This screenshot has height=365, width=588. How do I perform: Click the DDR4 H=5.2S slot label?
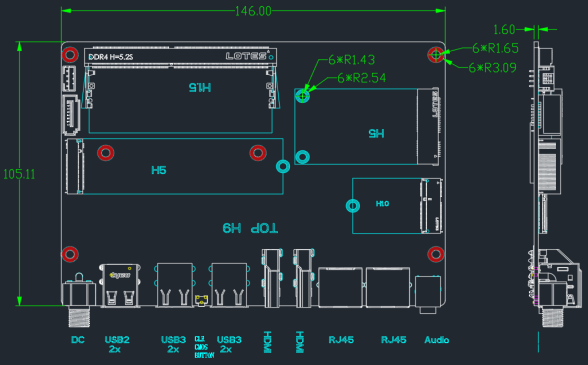point(111,57)
